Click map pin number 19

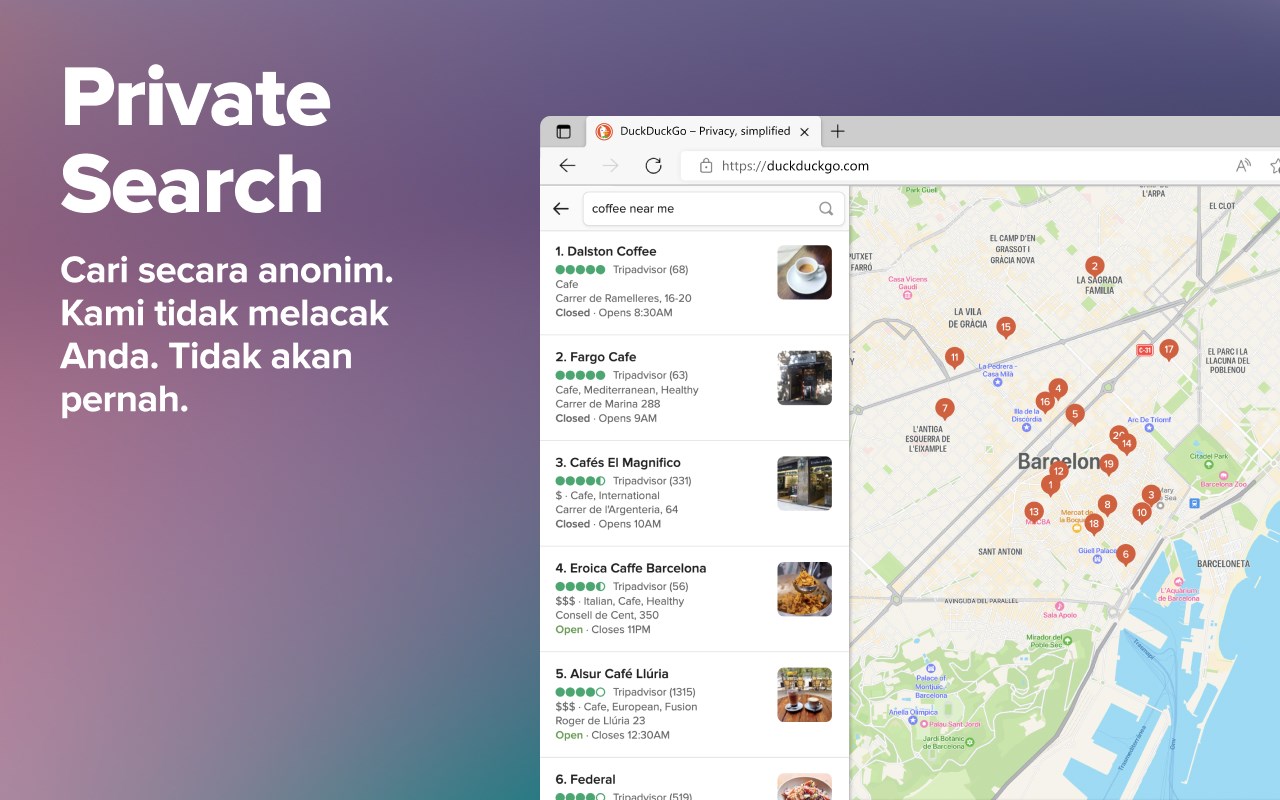[x=1108, y=464]
